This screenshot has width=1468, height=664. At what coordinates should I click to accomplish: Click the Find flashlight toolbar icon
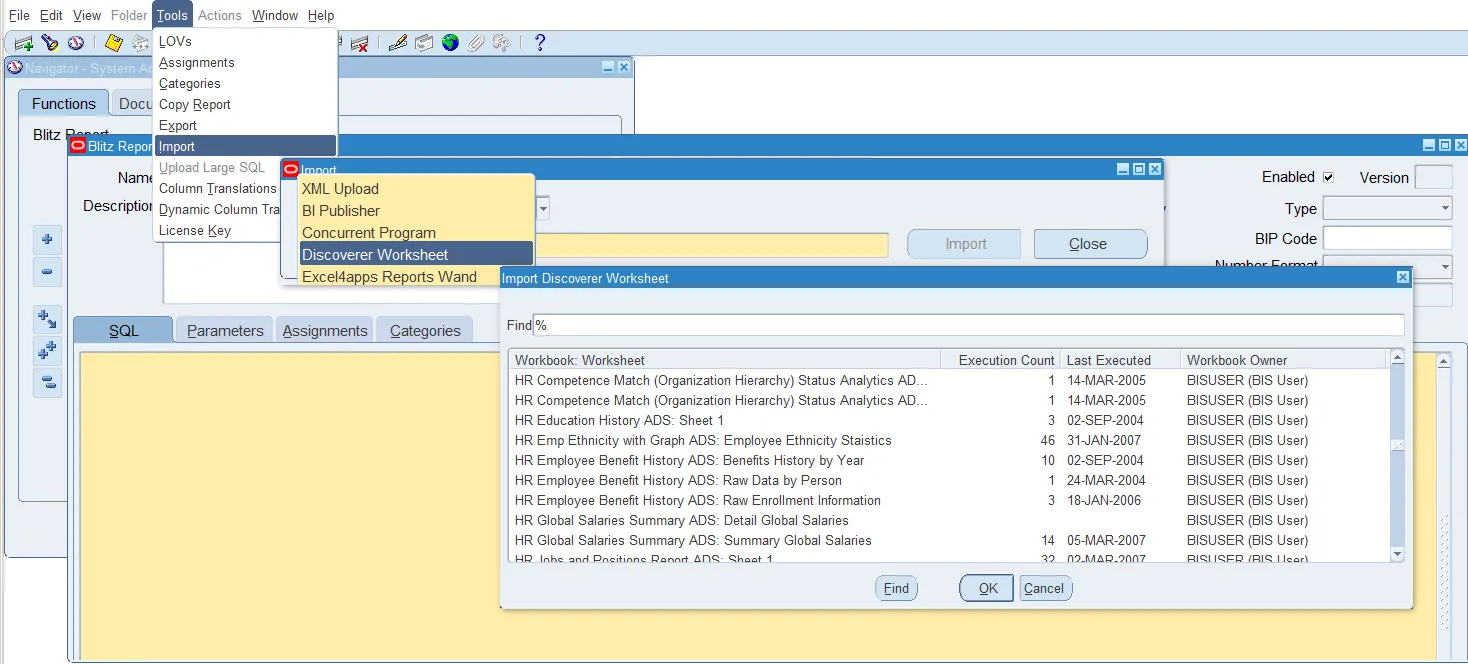pos(49,43)
